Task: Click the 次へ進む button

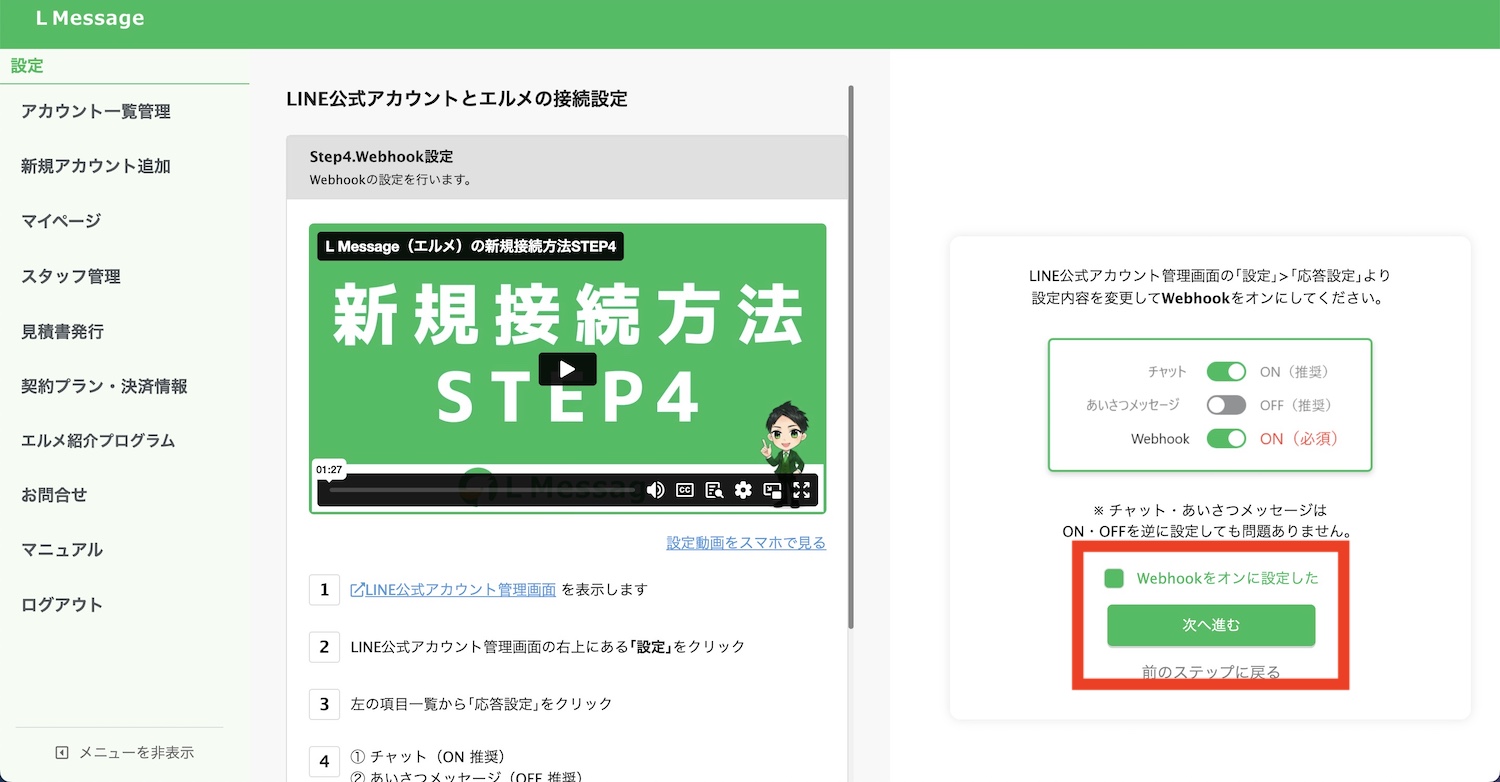Action: (1211, 625)
